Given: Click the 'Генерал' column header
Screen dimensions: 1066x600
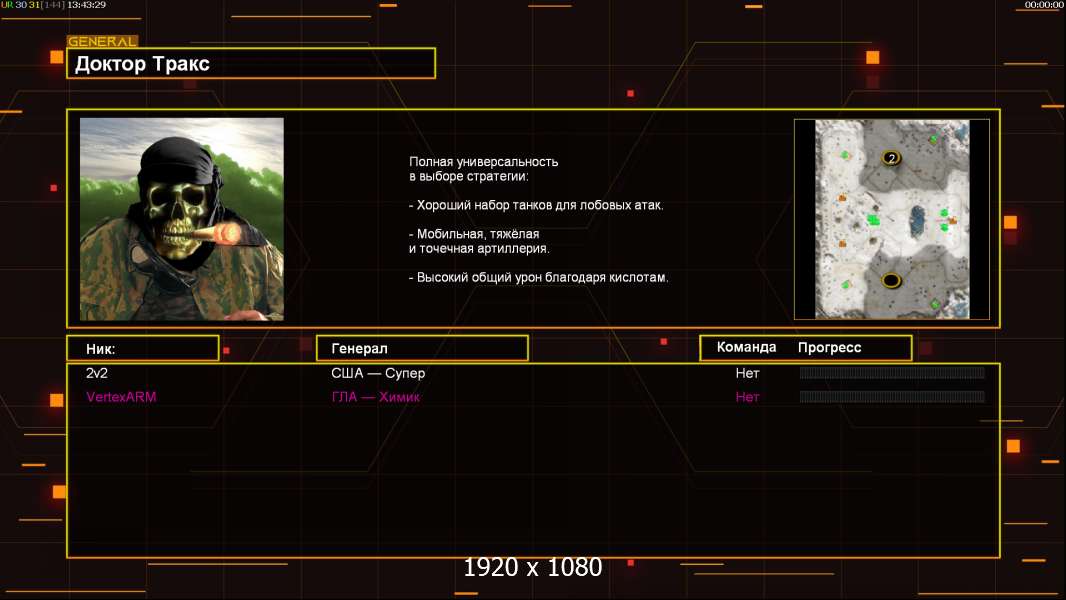Looking at the screenshot, I should pyautogui.click(x=359, y=349).
